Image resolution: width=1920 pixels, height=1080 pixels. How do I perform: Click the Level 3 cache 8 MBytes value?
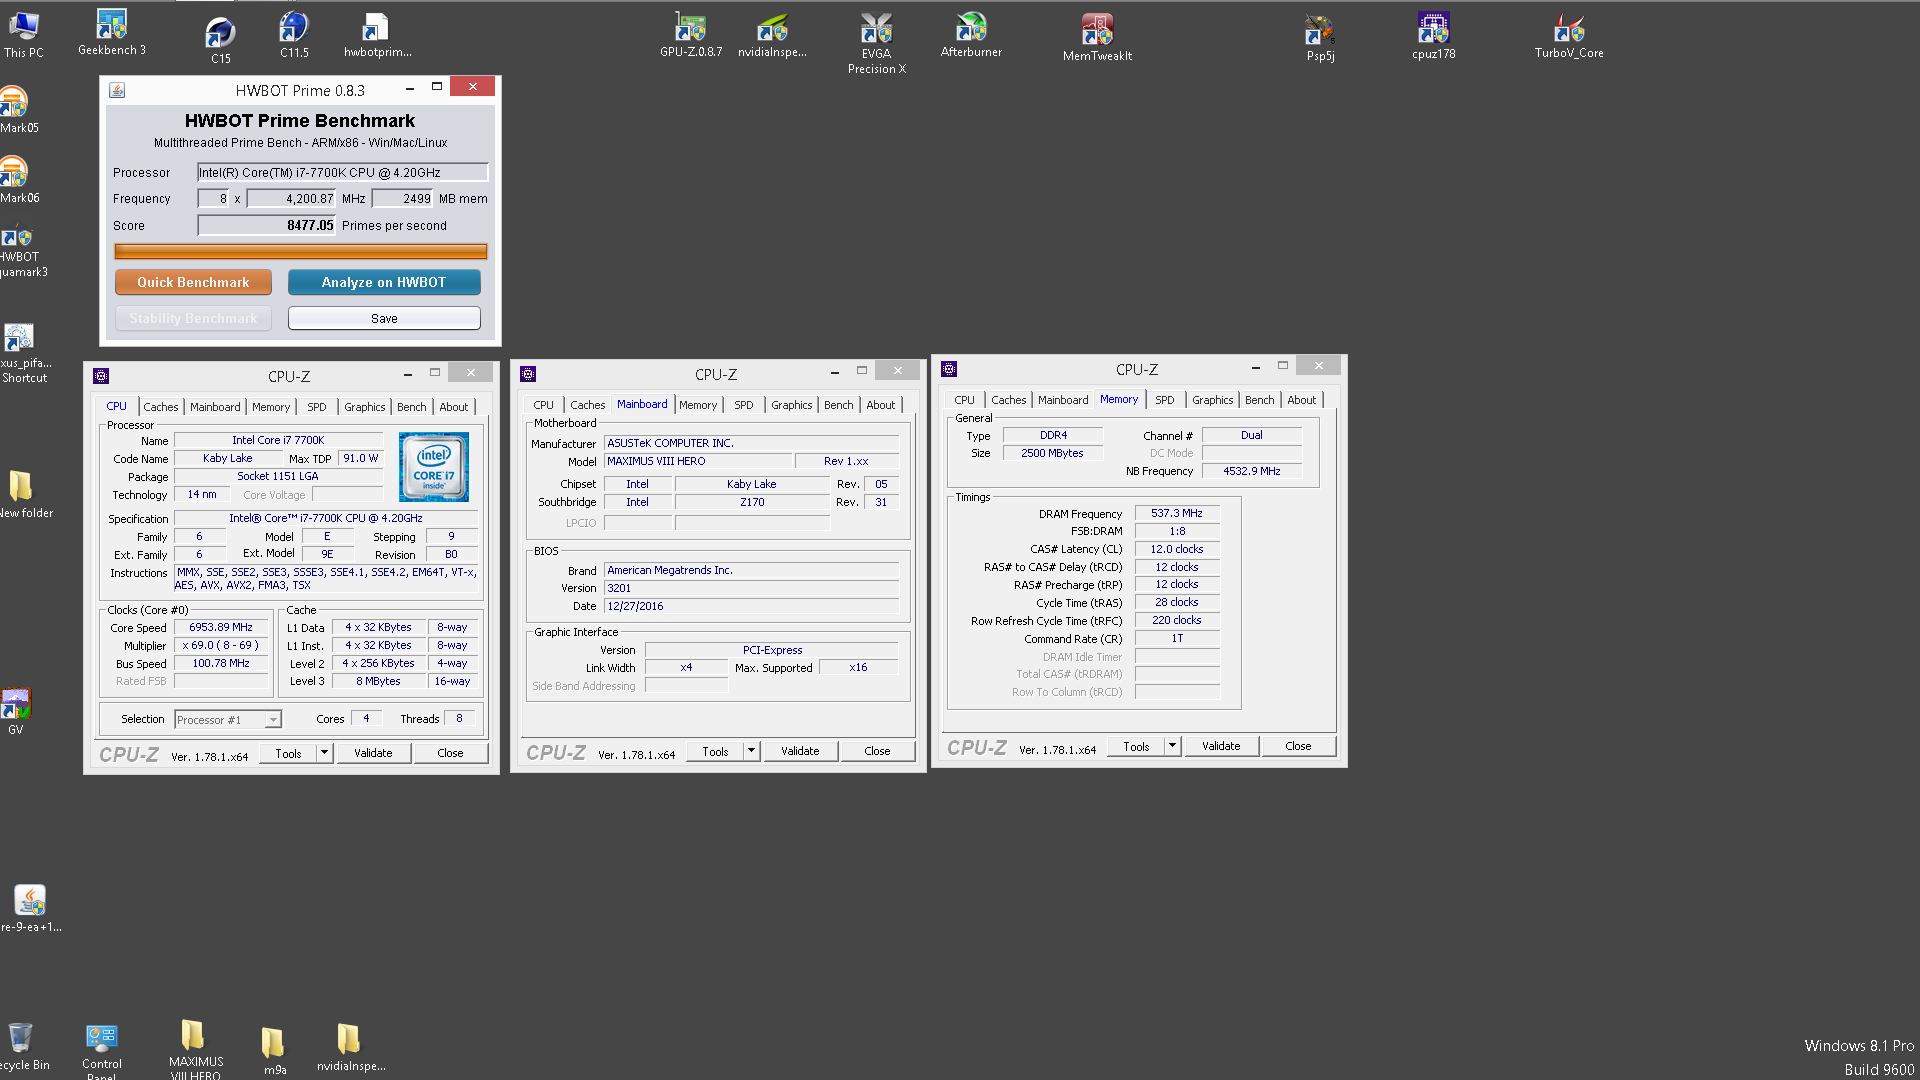379,681
